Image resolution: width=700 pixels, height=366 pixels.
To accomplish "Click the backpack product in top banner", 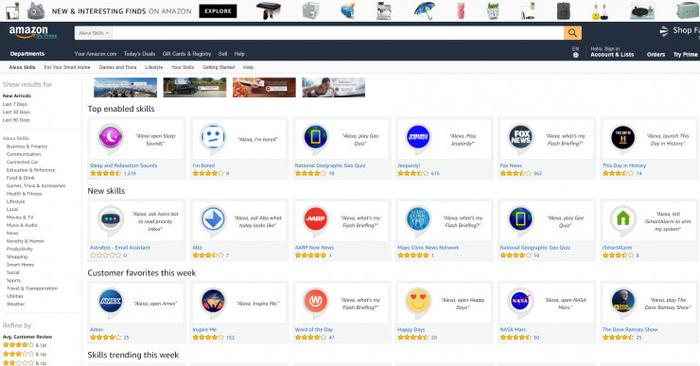I will [x=563, y=11].
